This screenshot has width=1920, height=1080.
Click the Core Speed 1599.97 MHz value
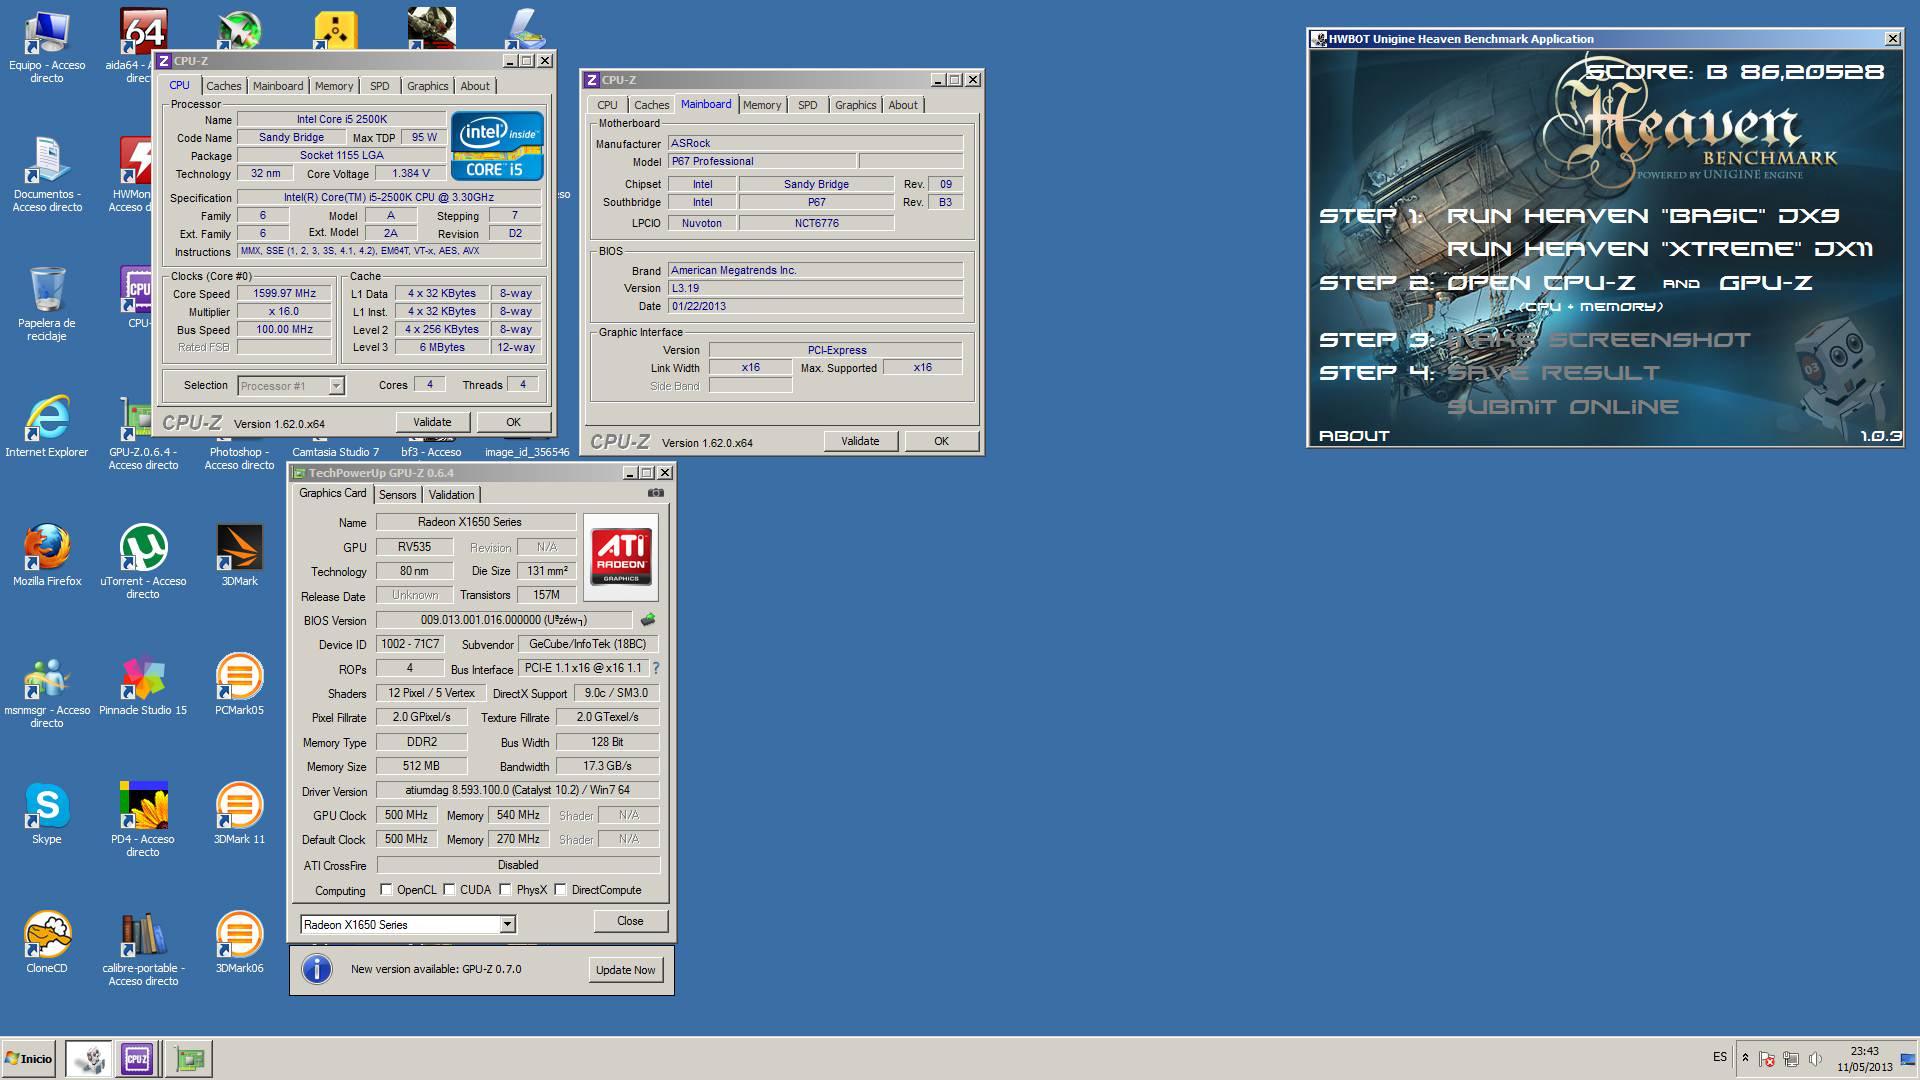[285, 293]
